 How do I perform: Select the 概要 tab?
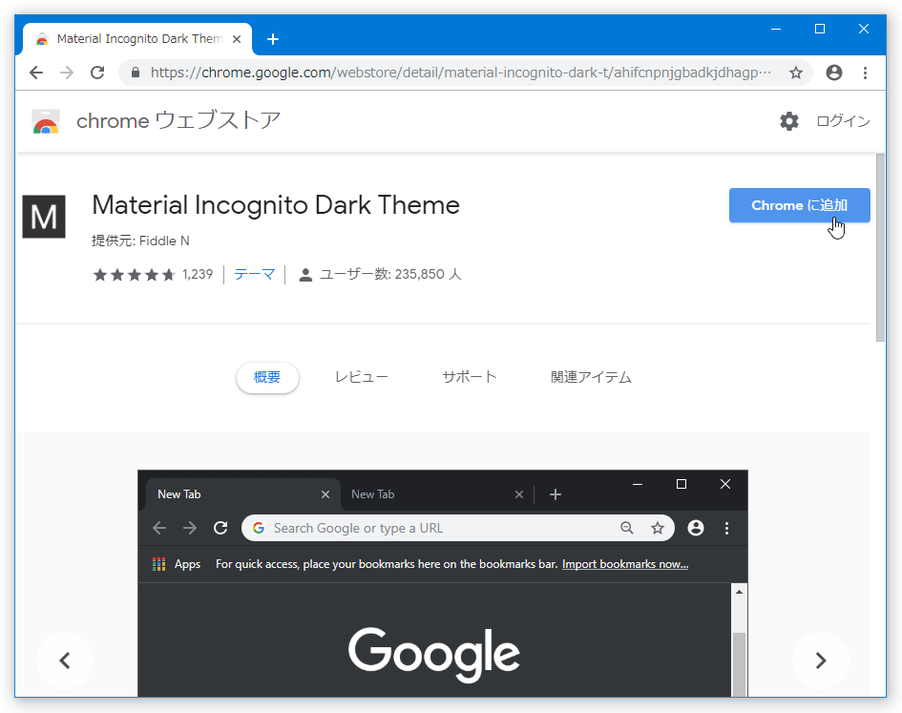267,378
